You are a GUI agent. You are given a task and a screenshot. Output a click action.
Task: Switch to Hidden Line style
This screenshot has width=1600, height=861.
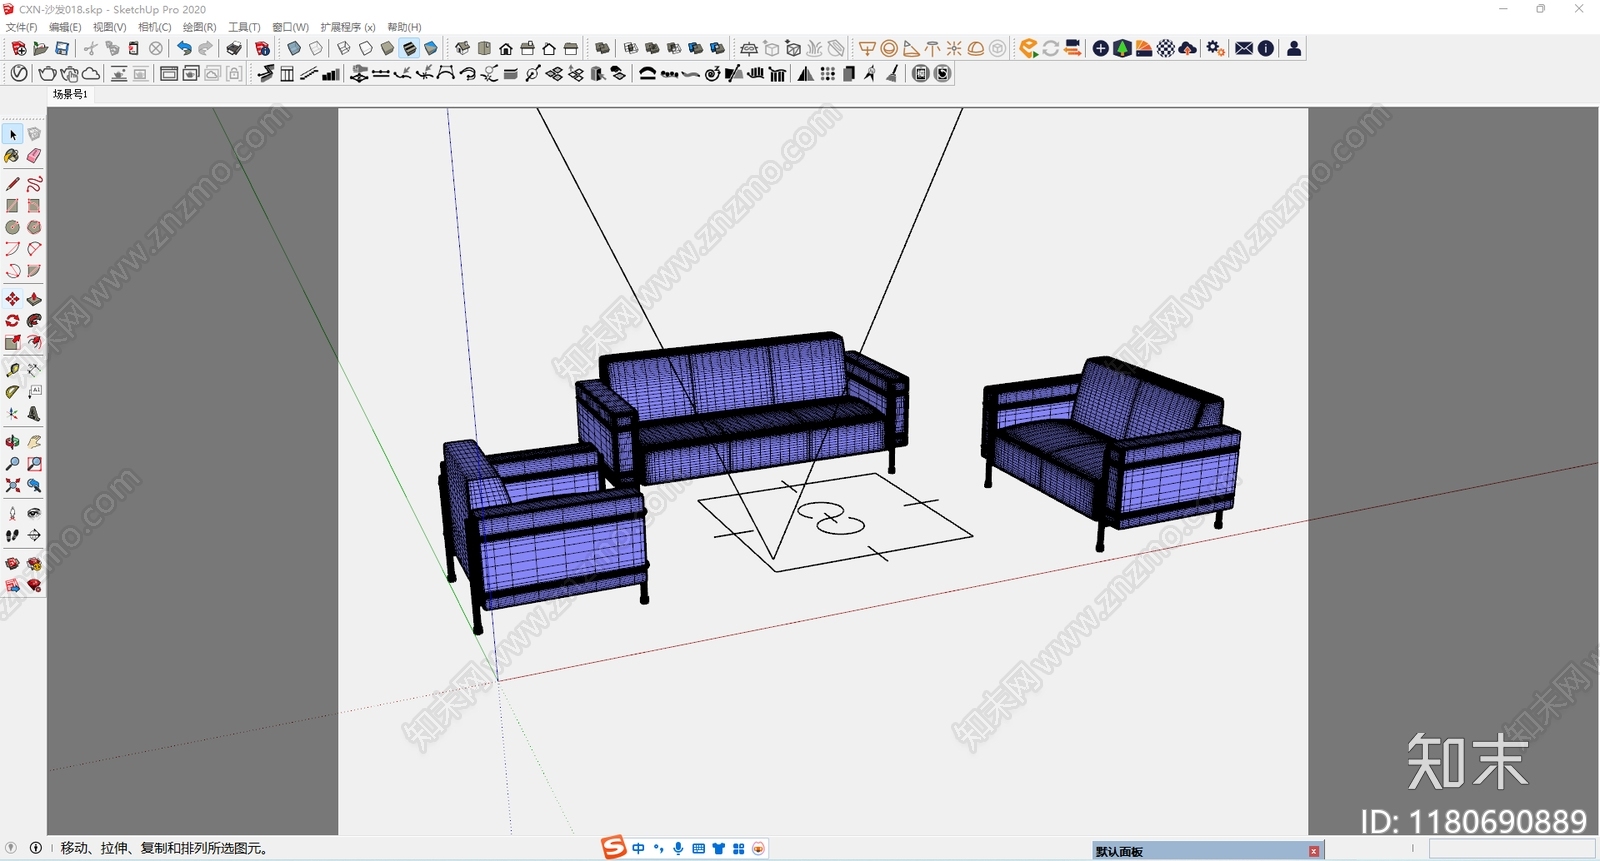click(366, 48)
